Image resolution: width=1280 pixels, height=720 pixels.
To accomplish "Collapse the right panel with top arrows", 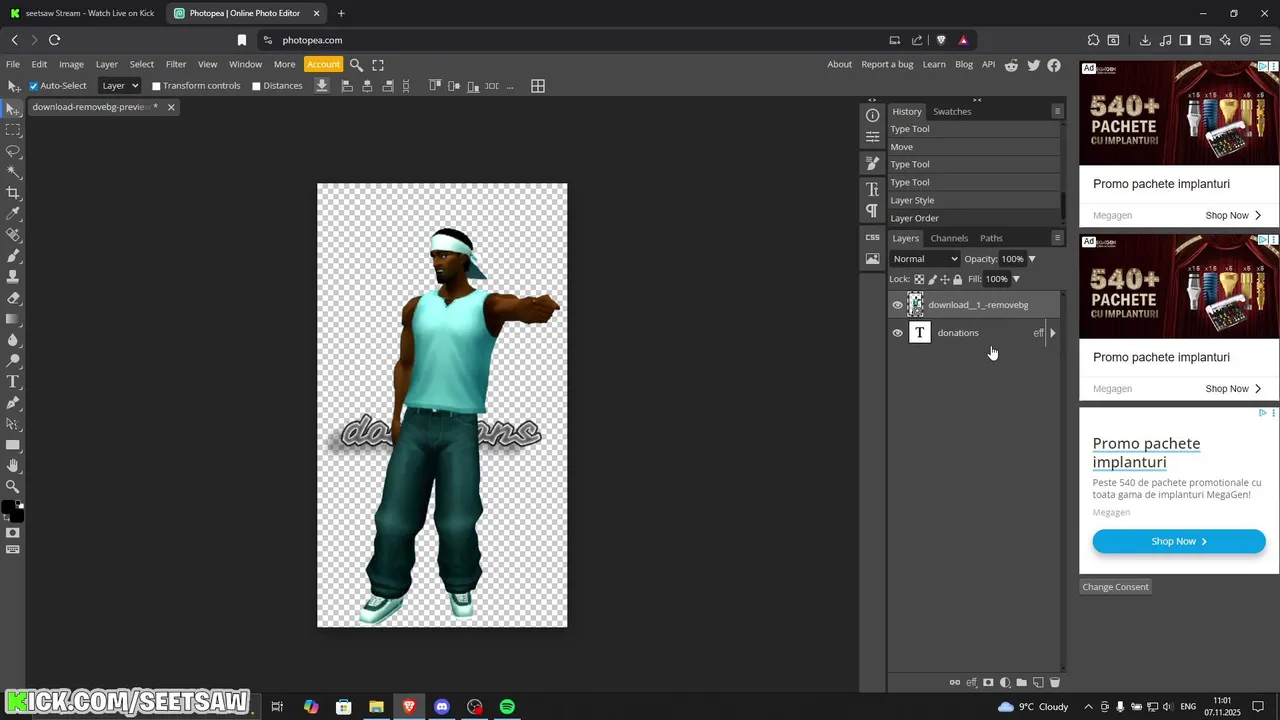I will [977, 100].
